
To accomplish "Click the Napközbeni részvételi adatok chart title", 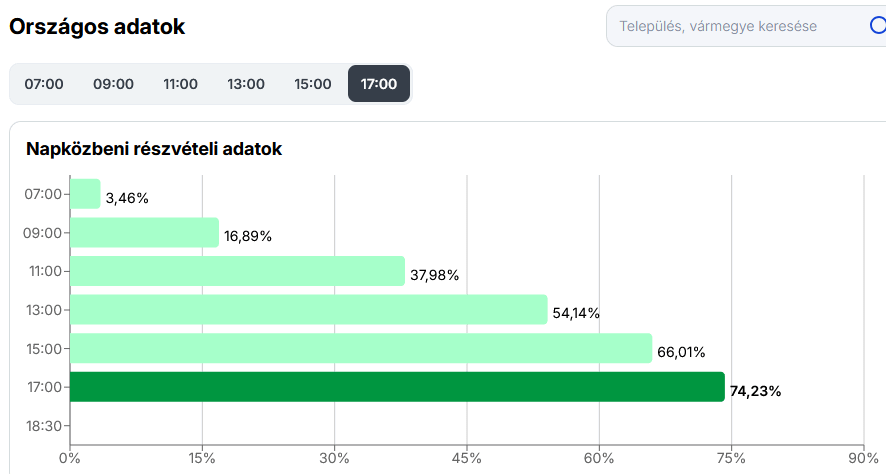I will [x=154, y=149].
